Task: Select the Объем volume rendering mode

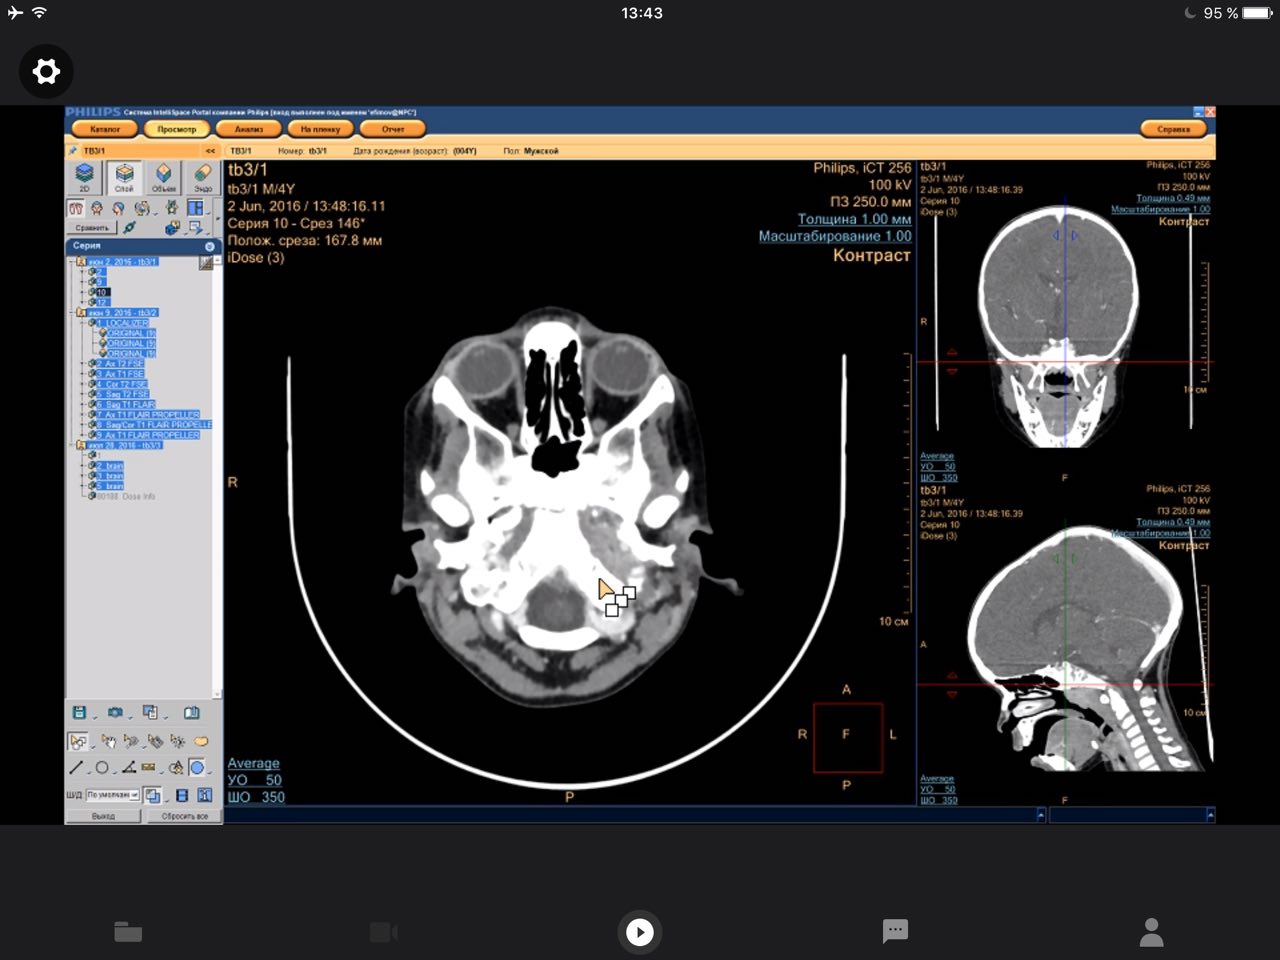Action: point(163,178)
